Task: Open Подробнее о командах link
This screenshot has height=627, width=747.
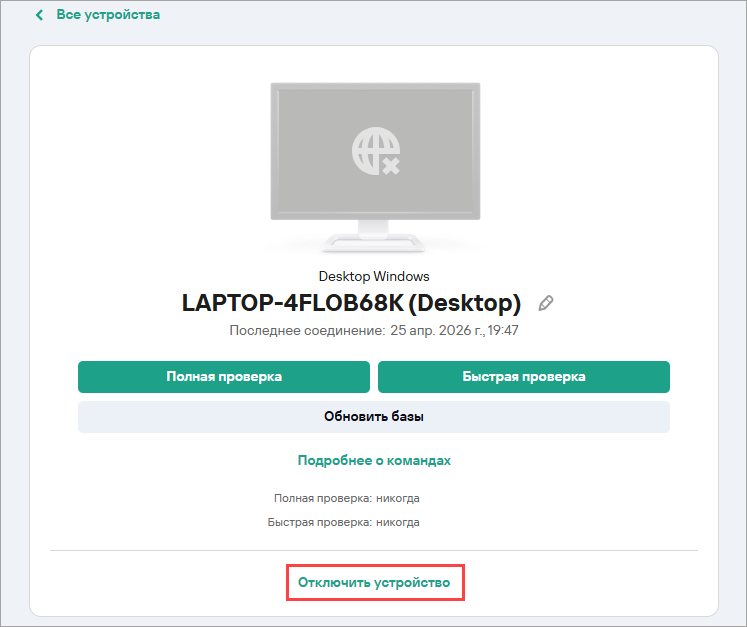Action: click(x=374, y=460)
